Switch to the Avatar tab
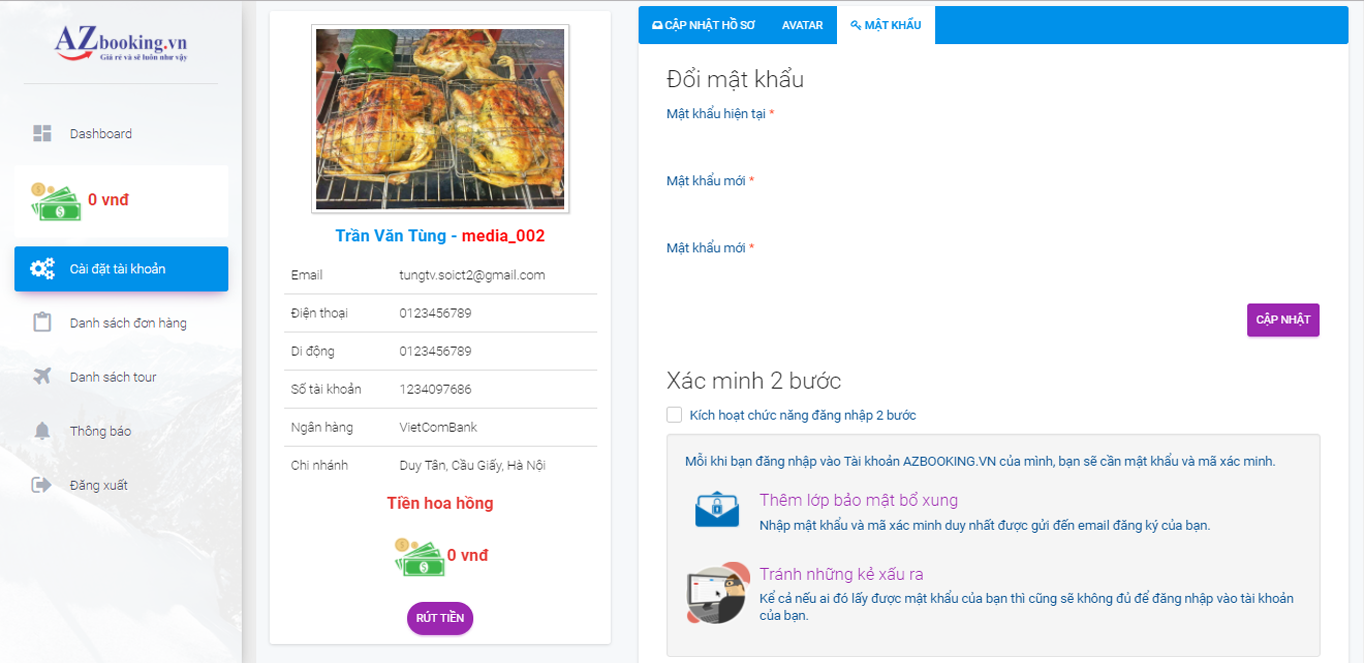 [x=802, y=25]
